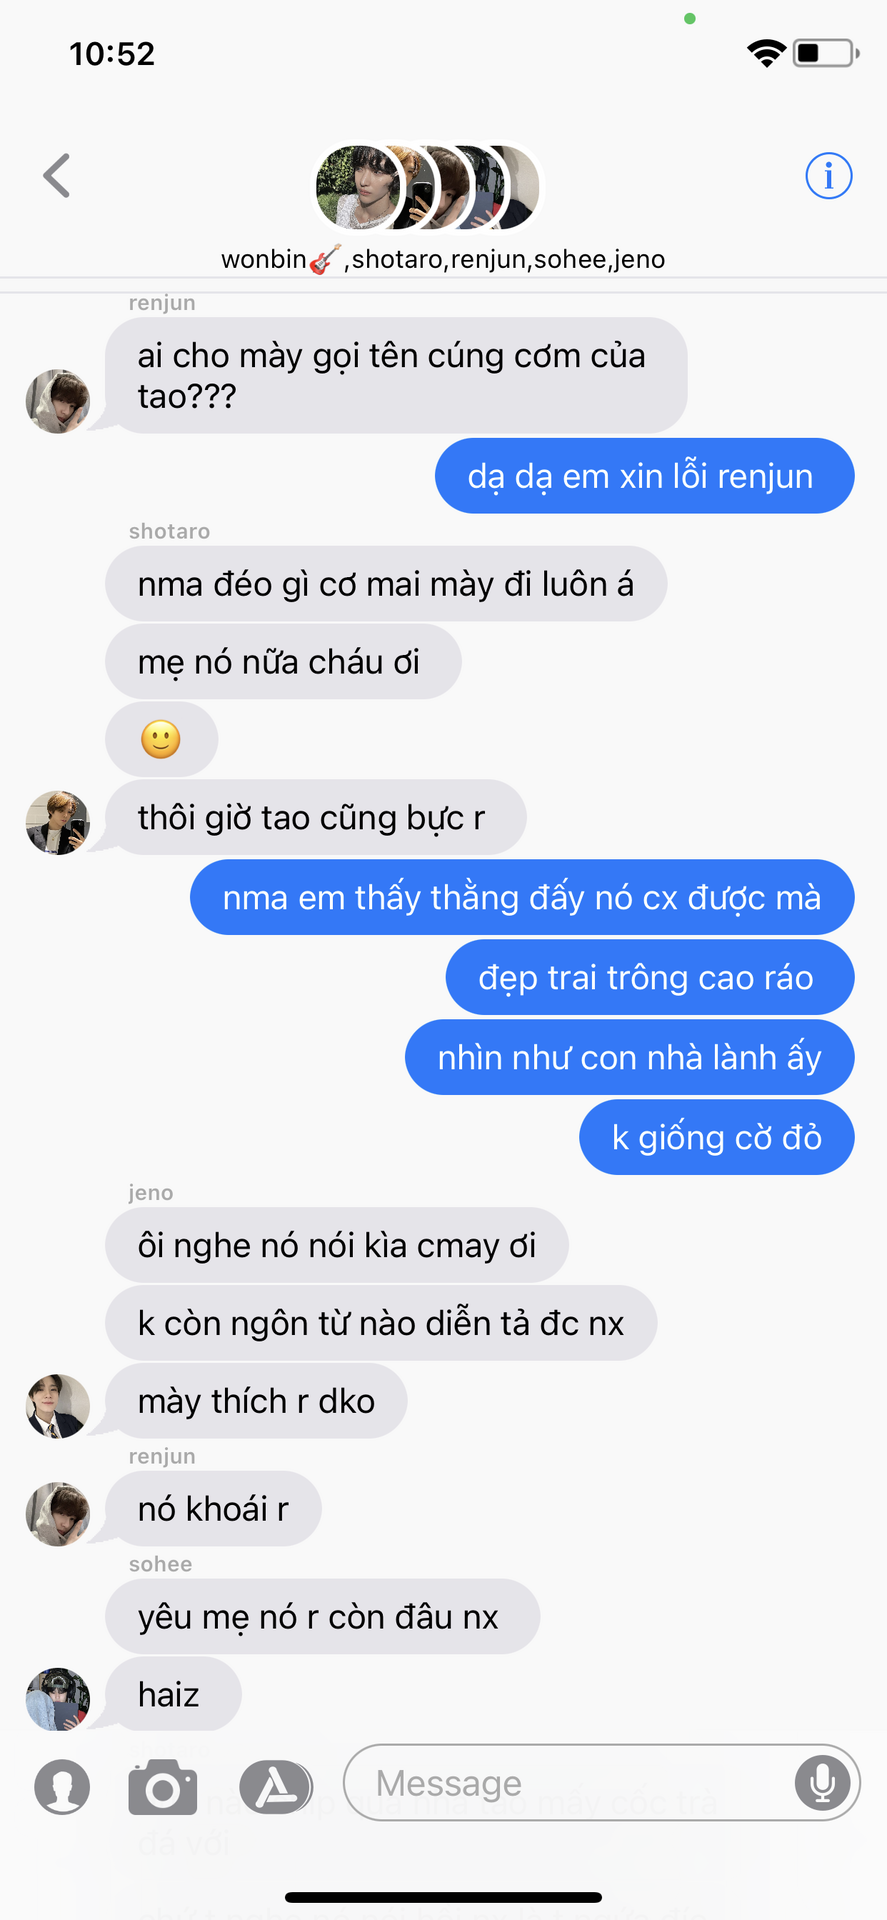Tap the battery status icon
The width and height of the screenshot is (887, 1920).
tap(826, 53)
